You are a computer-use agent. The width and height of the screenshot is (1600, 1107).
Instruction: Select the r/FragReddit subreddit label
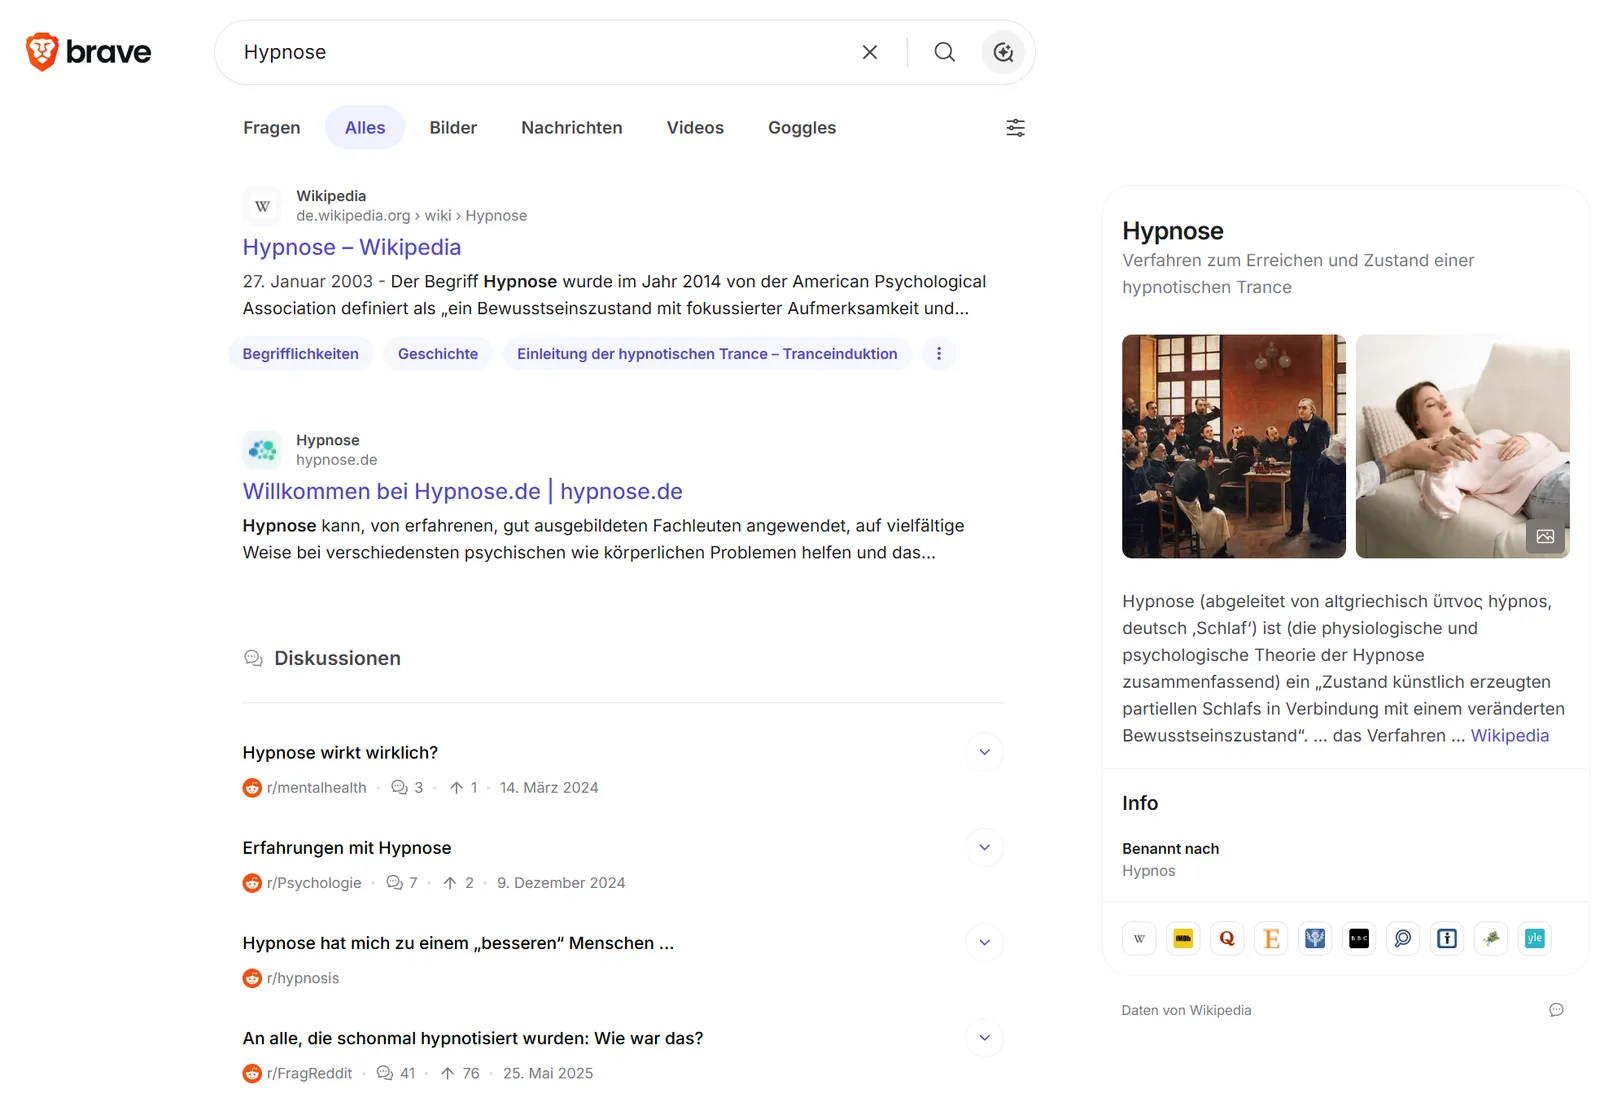click(x=309, y=1073)
